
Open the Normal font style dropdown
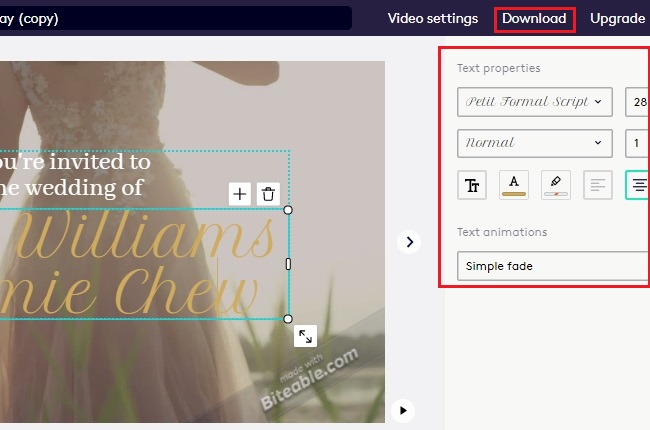[x=535, y=143]
